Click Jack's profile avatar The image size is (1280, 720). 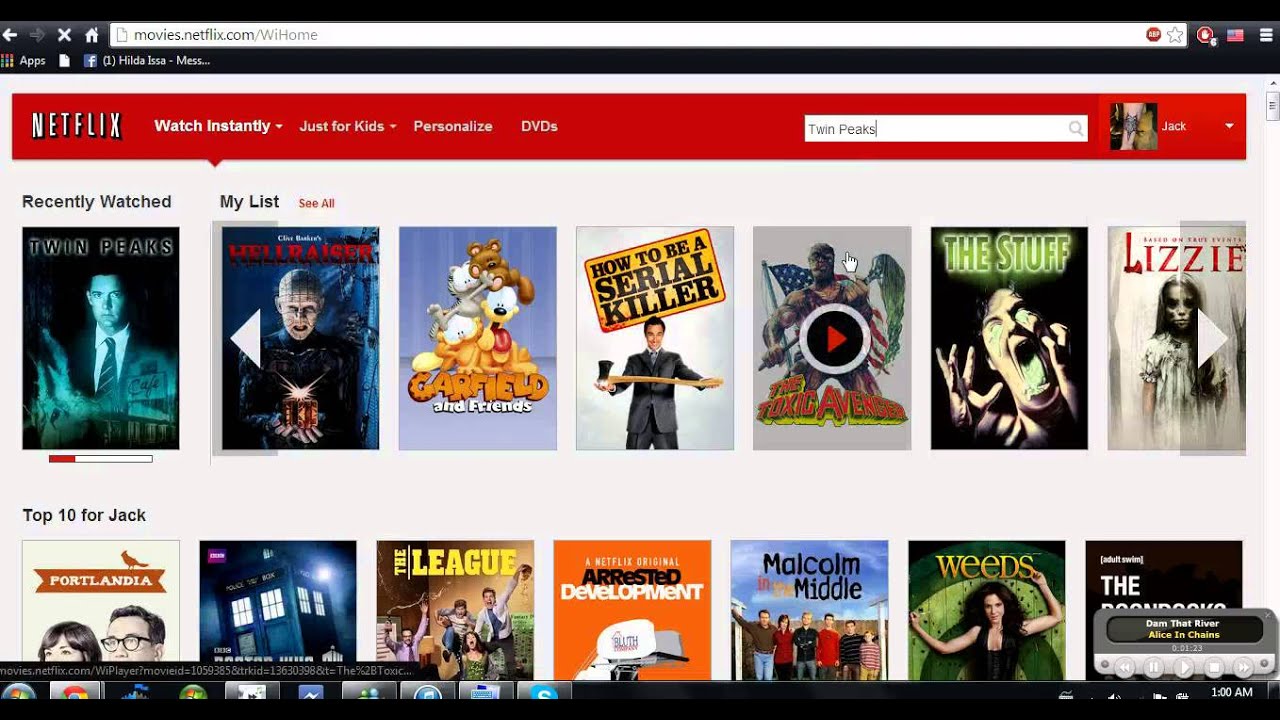[x=1133, y=126]
